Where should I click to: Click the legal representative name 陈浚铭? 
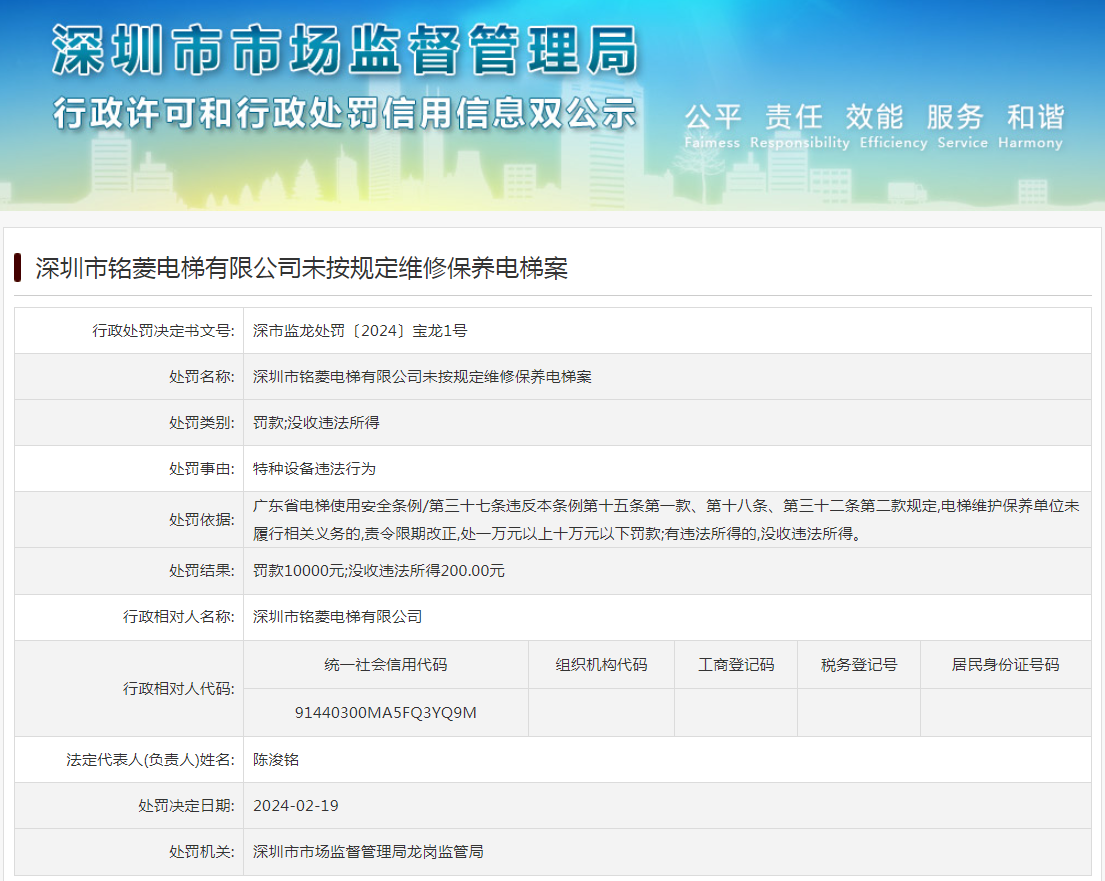[x=276, y=760]
